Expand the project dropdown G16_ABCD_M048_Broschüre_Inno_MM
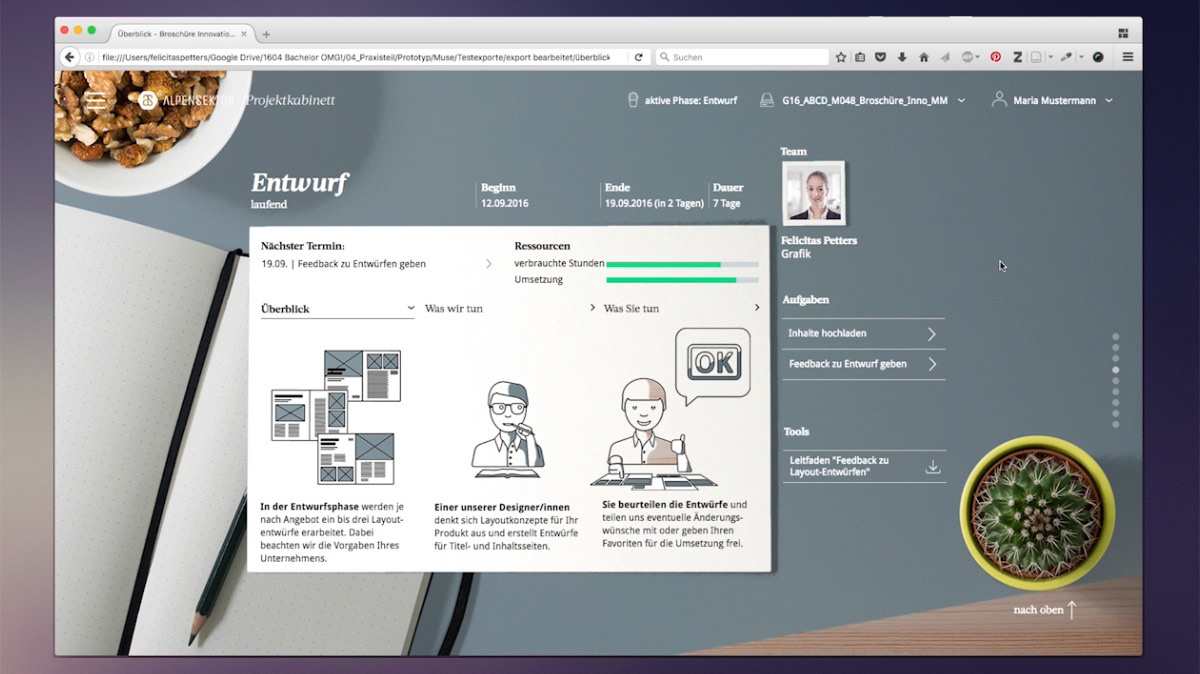 (961, 100)
